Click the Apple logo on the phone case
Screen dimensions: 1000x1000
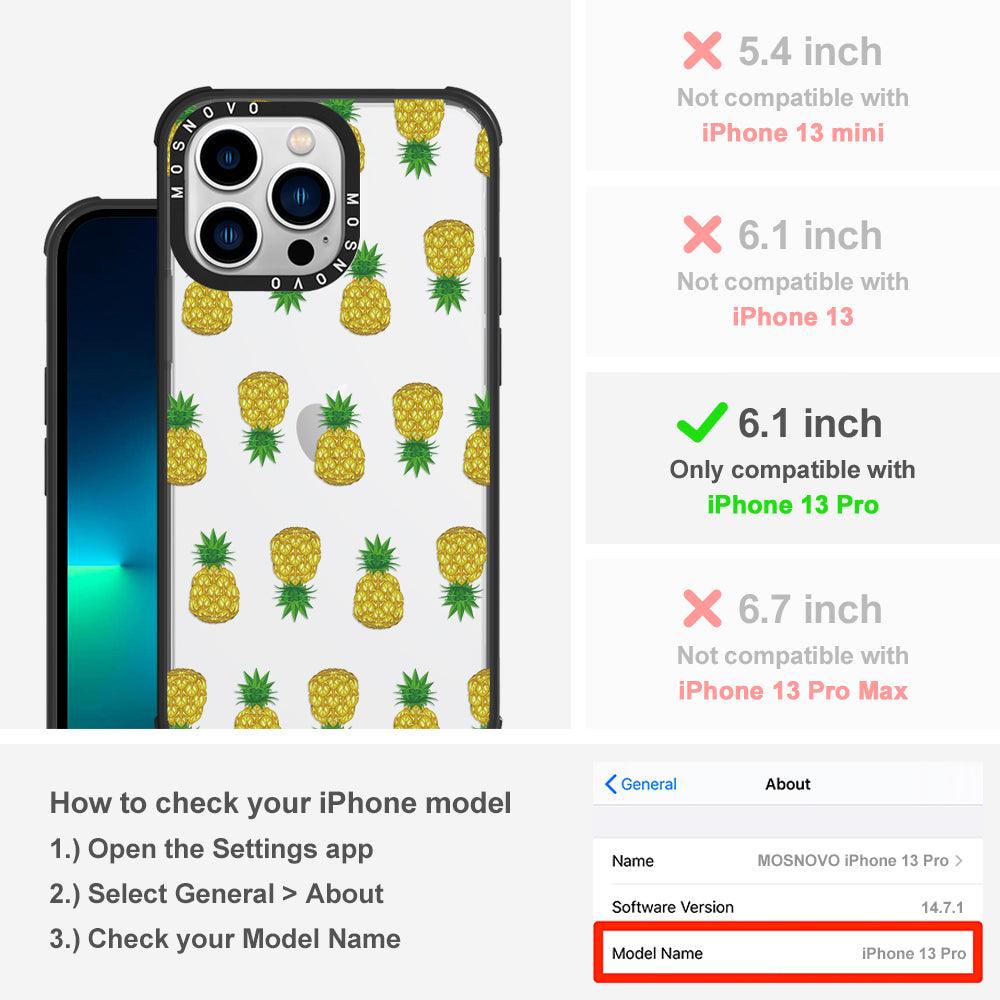coord(311,430)
